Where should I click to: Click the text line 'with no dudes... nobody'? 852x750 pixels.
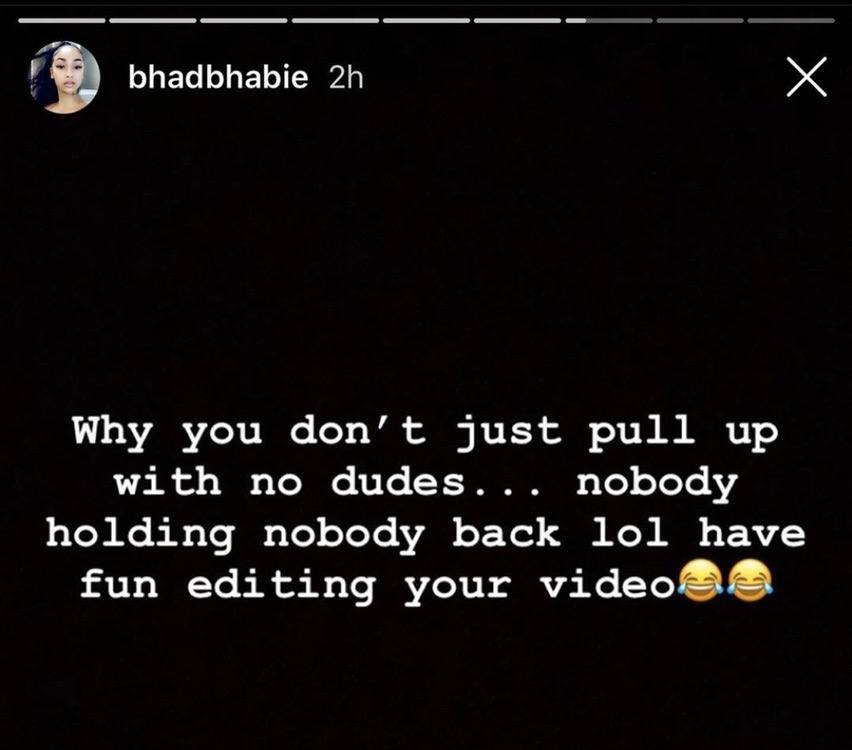point(425,484)
